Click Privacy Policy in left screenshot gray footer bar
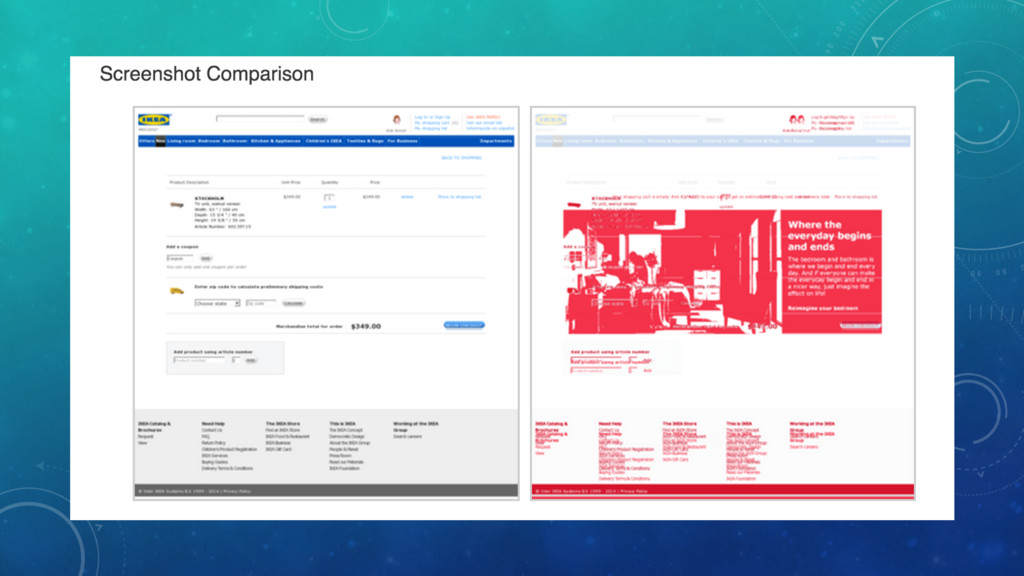Viewport: 1024px width, 576px height. pos(236,491)
